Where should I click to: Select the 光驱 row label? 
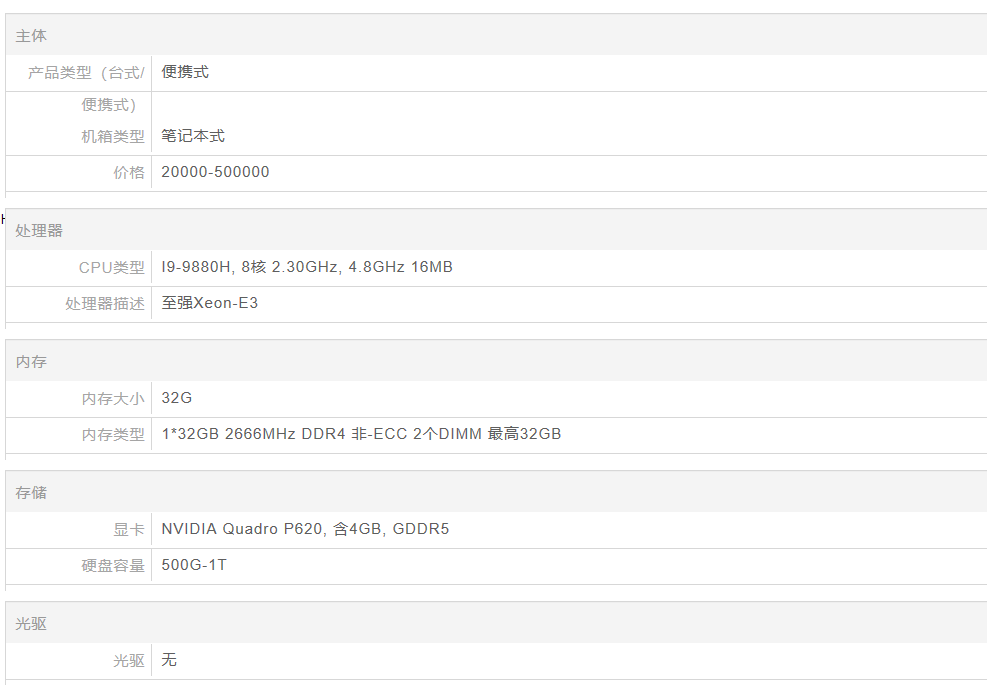click(129, 660)
